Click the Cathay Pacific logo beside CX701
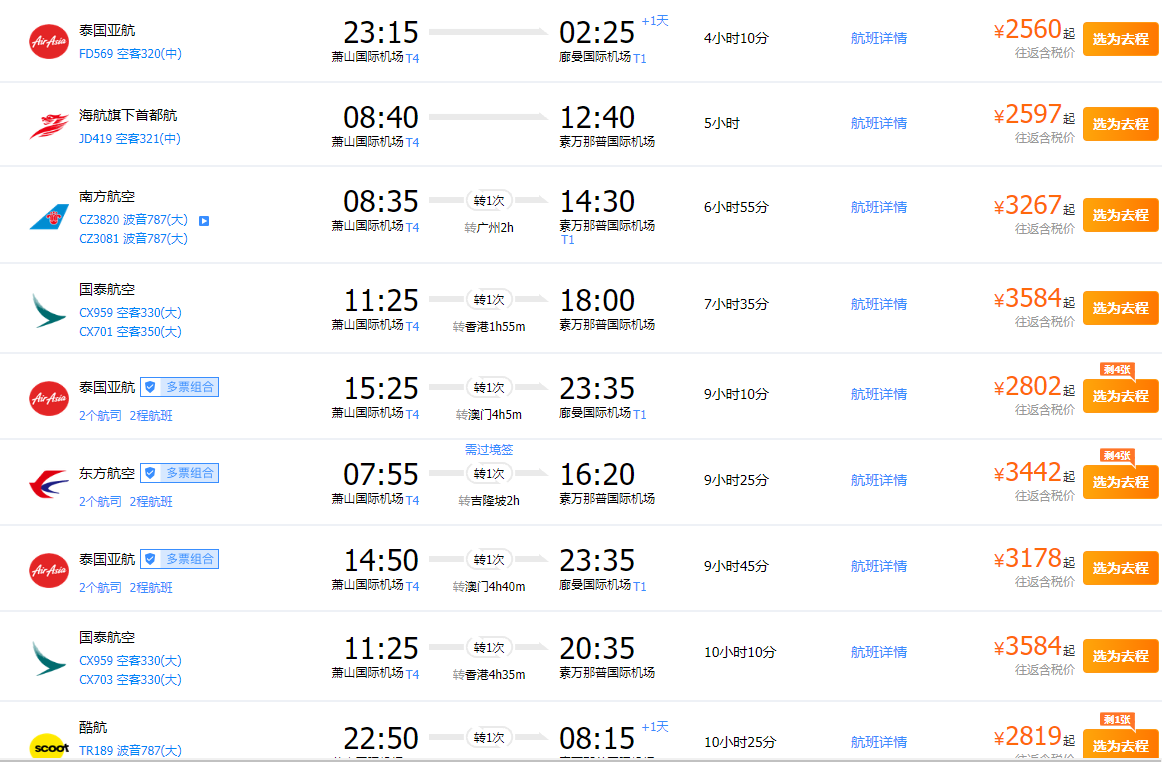 (49, 309)
